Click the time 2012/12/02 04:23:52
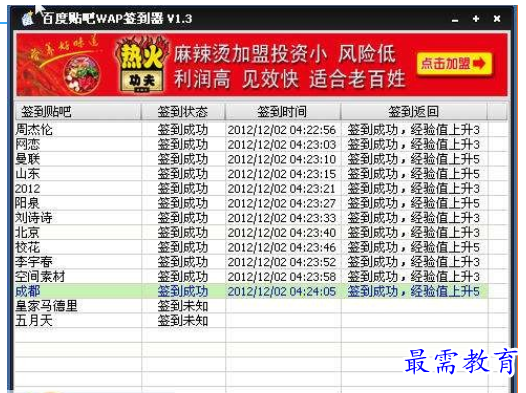Viewport: 526px width, 393px height. tap(282, 262)
